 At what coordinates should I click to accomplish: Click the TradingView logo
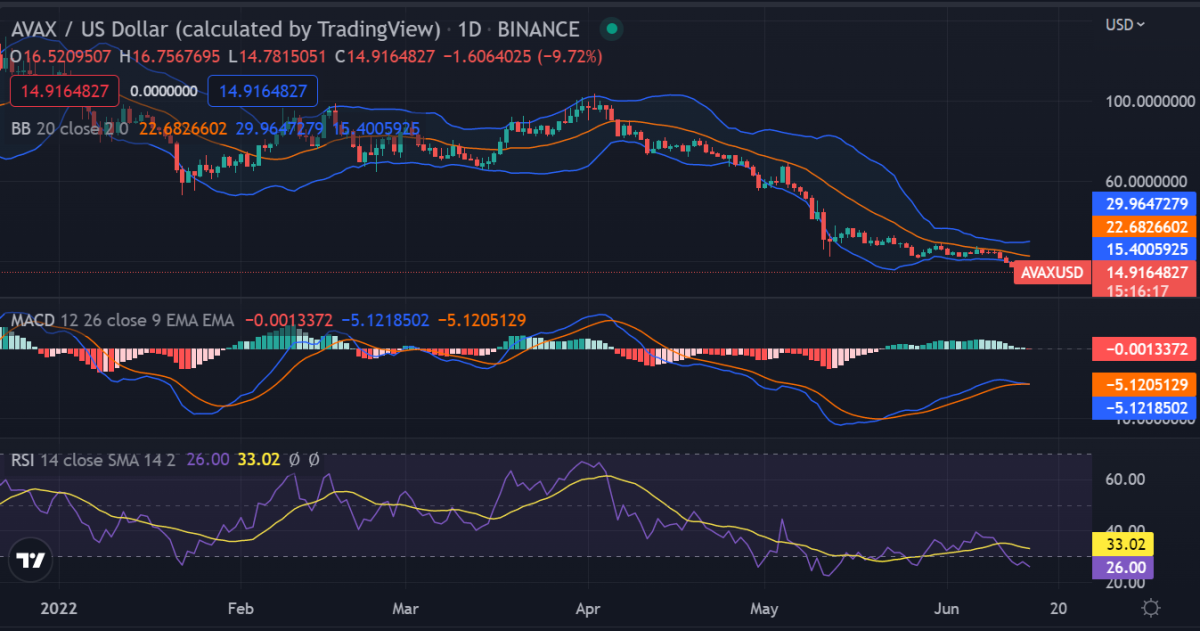(32, 562)
